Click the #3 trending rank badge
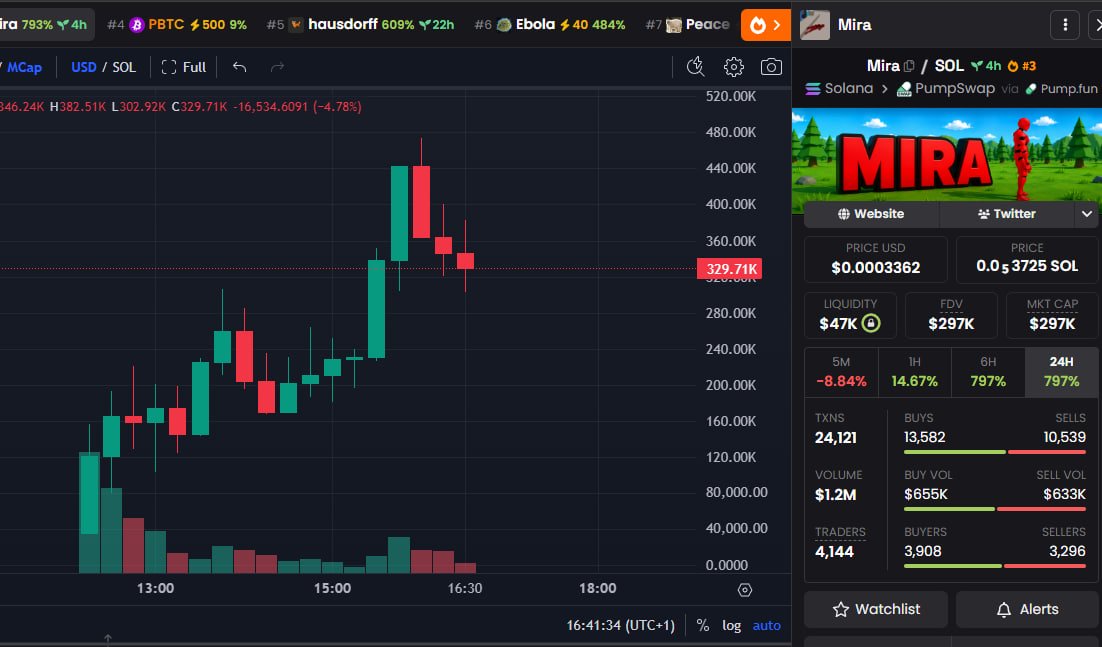This screenshot has height=647, width=1102. (x=1022, y=66)
